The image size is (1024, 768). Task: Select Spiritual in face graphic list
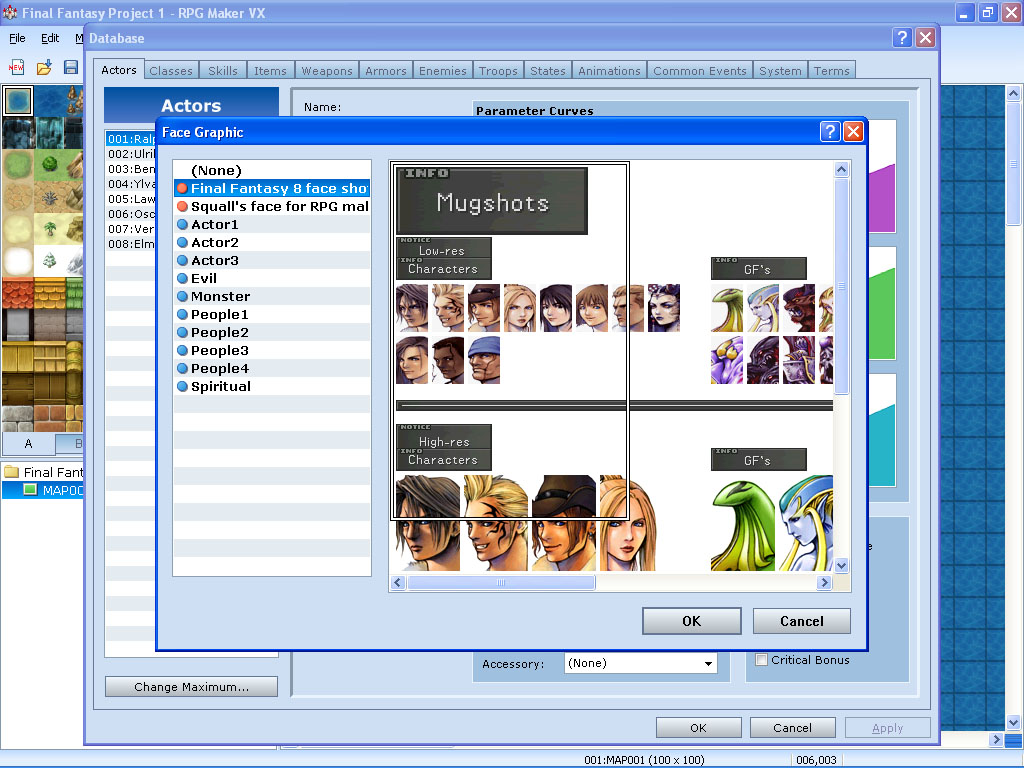272,387
